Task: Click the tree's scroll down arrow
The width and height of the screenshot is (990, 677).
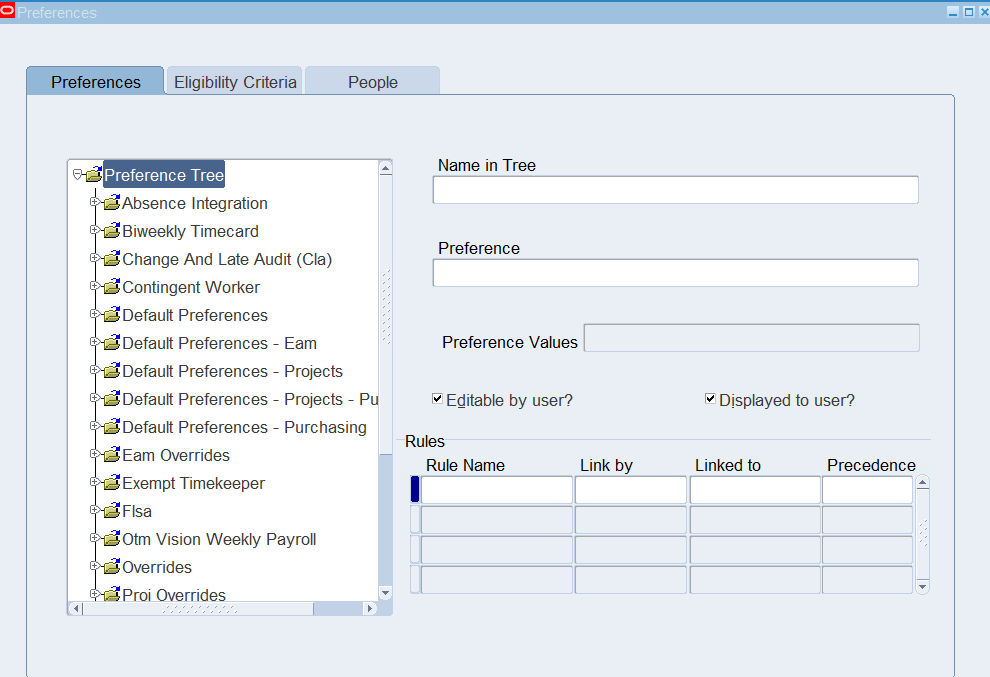Action: 385,590
